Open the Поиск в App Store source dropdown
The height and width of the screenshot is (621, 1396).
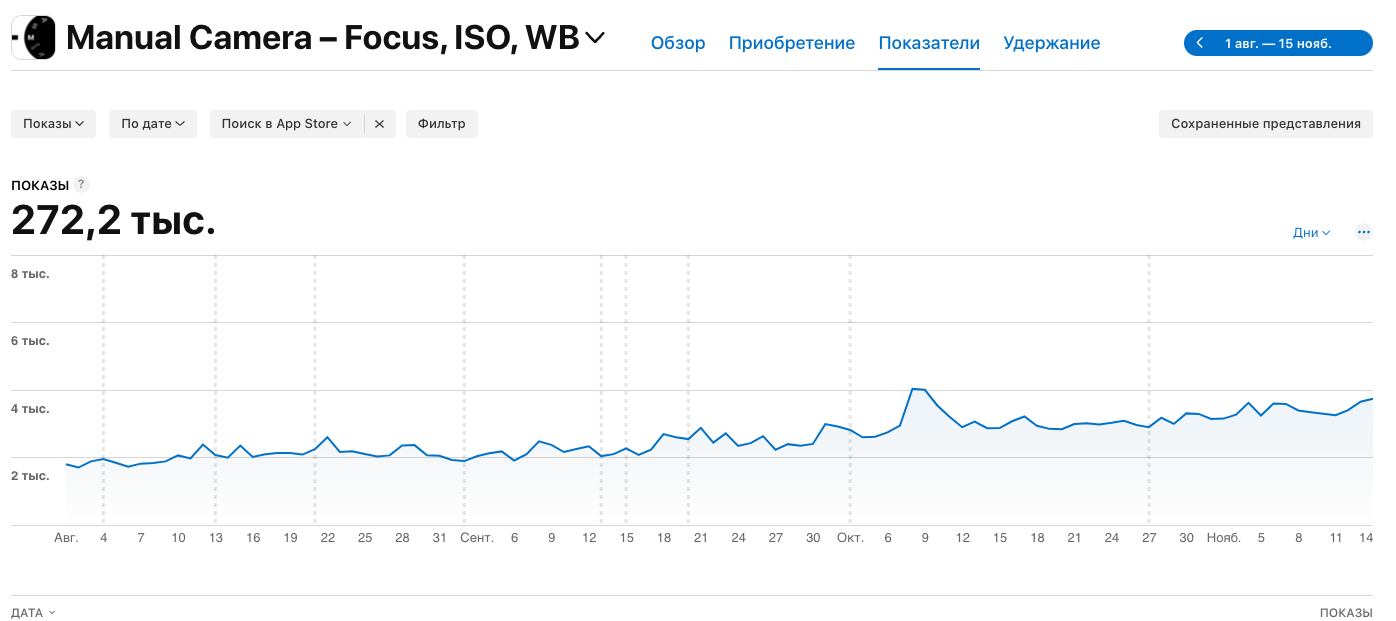286,124
